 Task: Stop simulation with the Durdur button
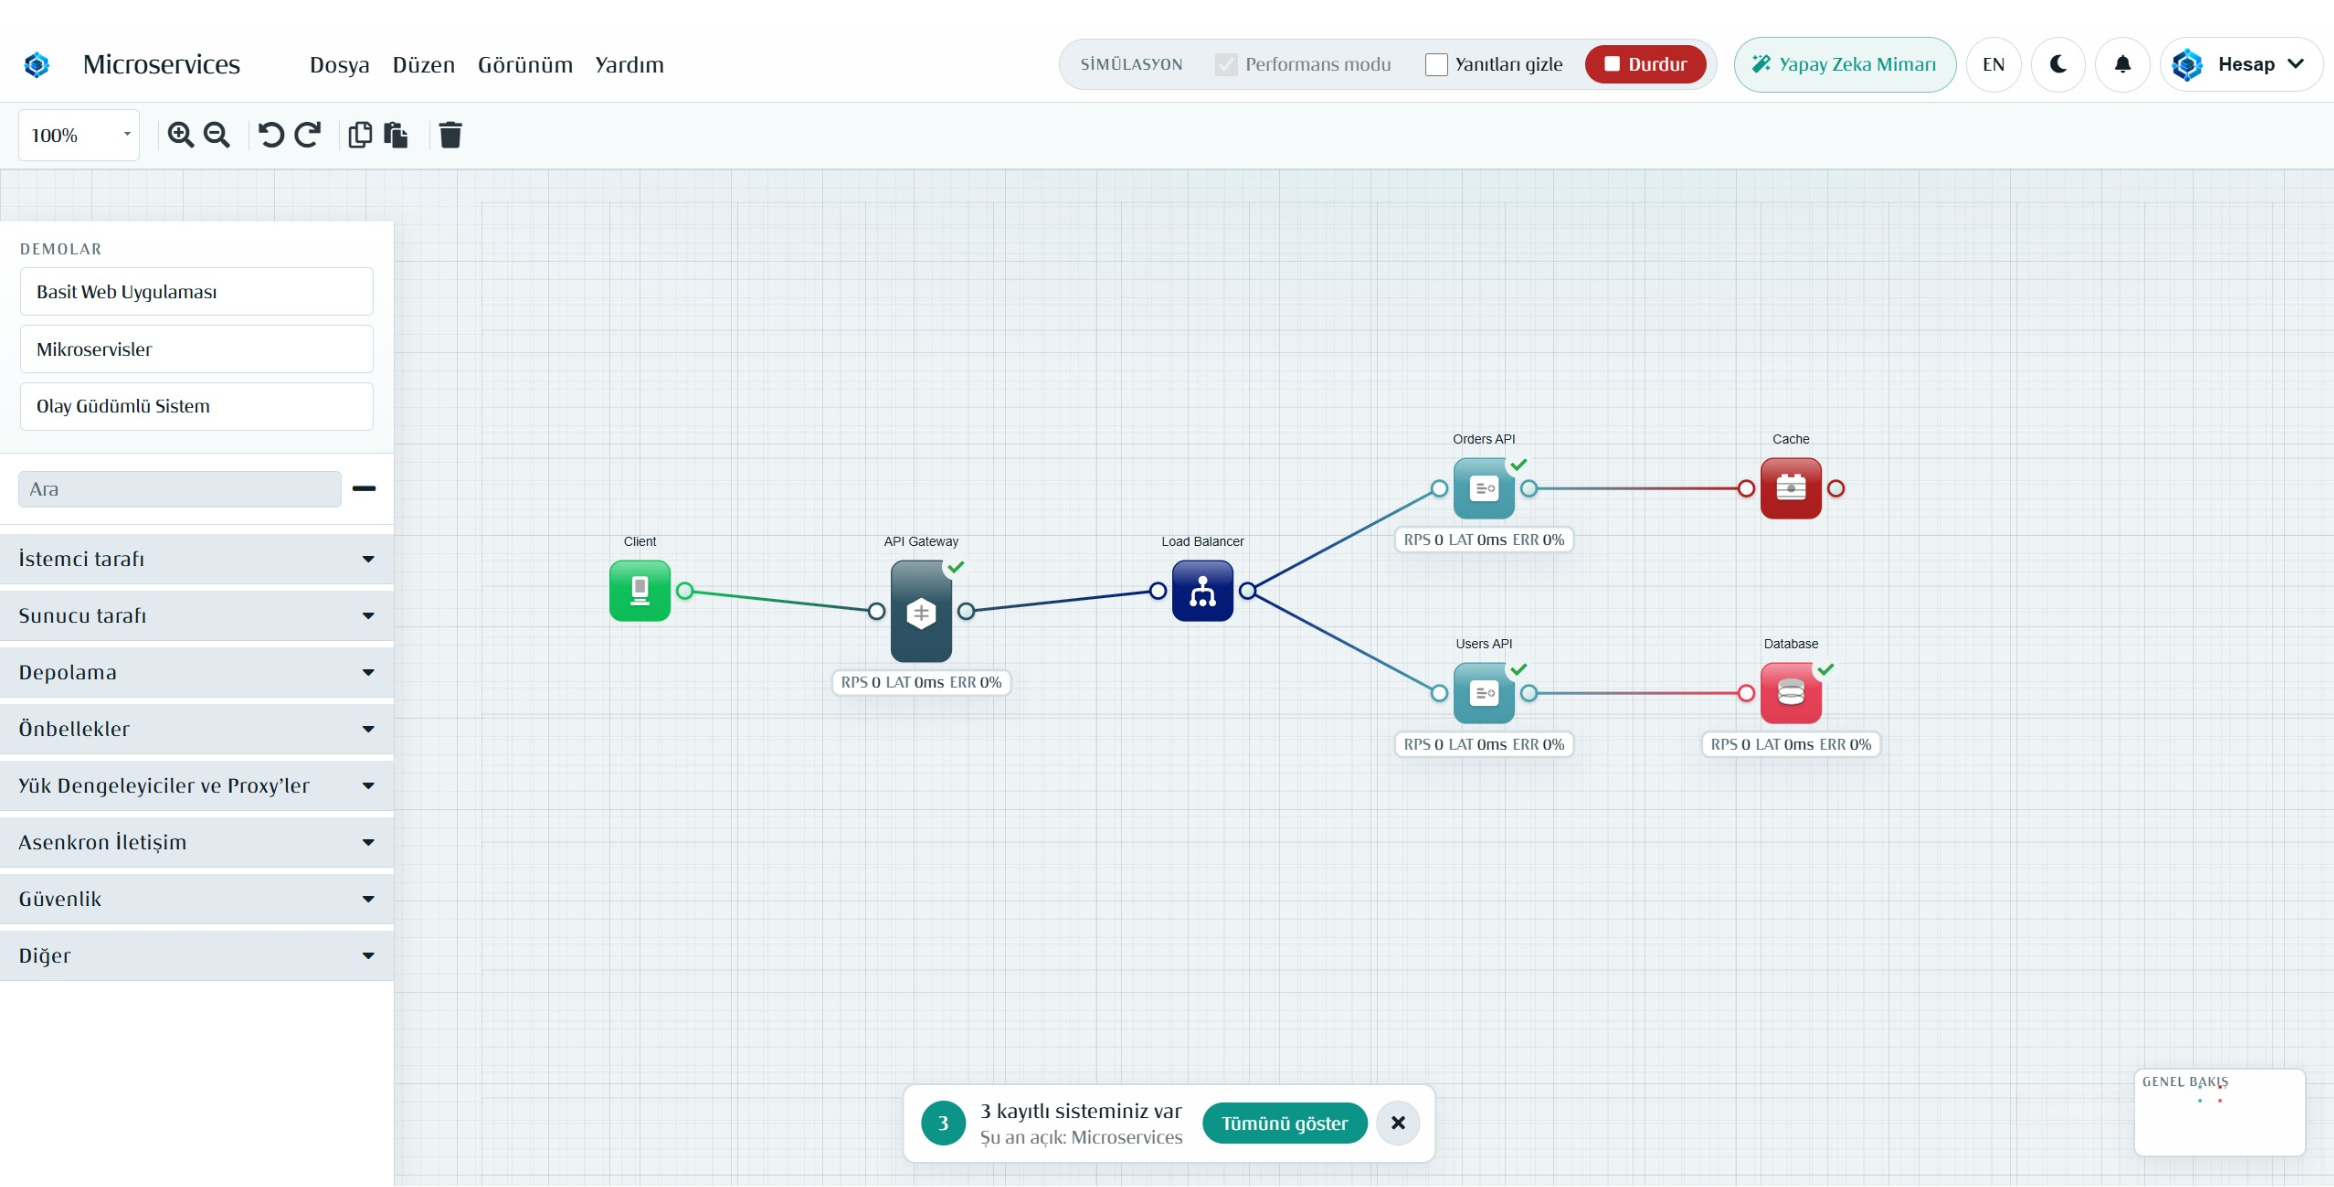[1645, 64]
